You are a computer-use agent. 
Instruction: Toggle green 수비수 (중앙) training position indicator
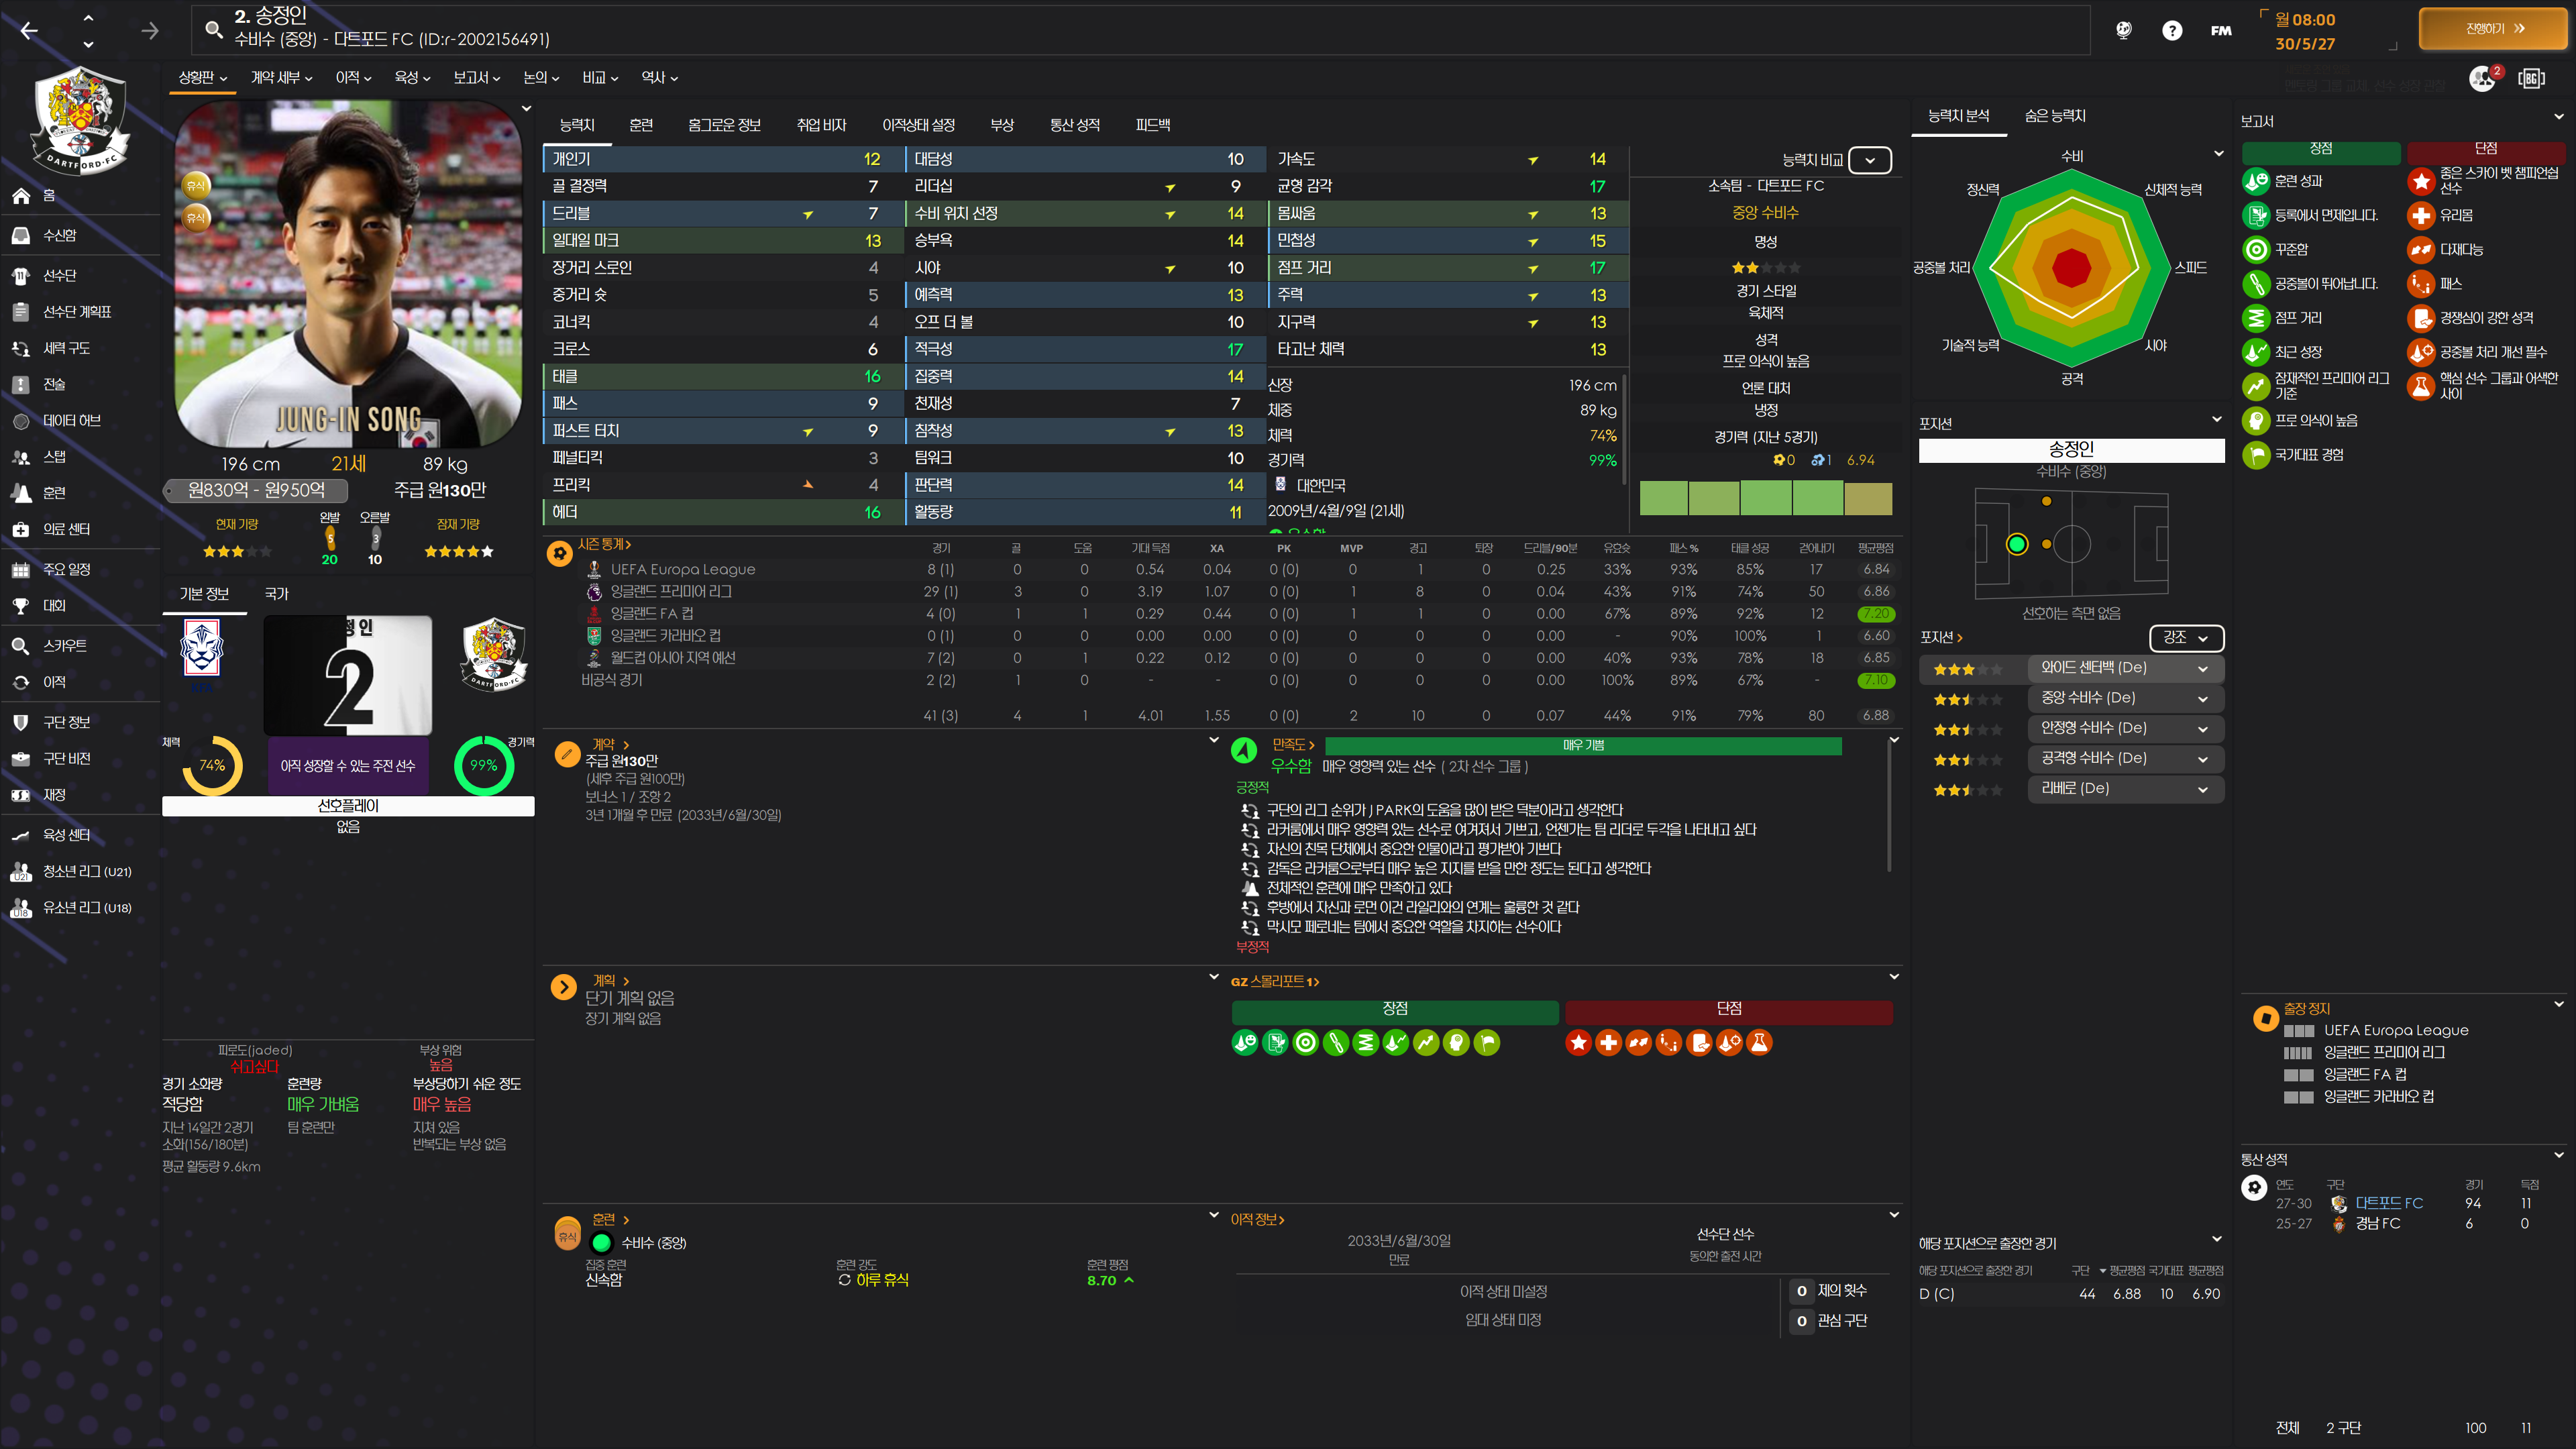coord(601,1243)
